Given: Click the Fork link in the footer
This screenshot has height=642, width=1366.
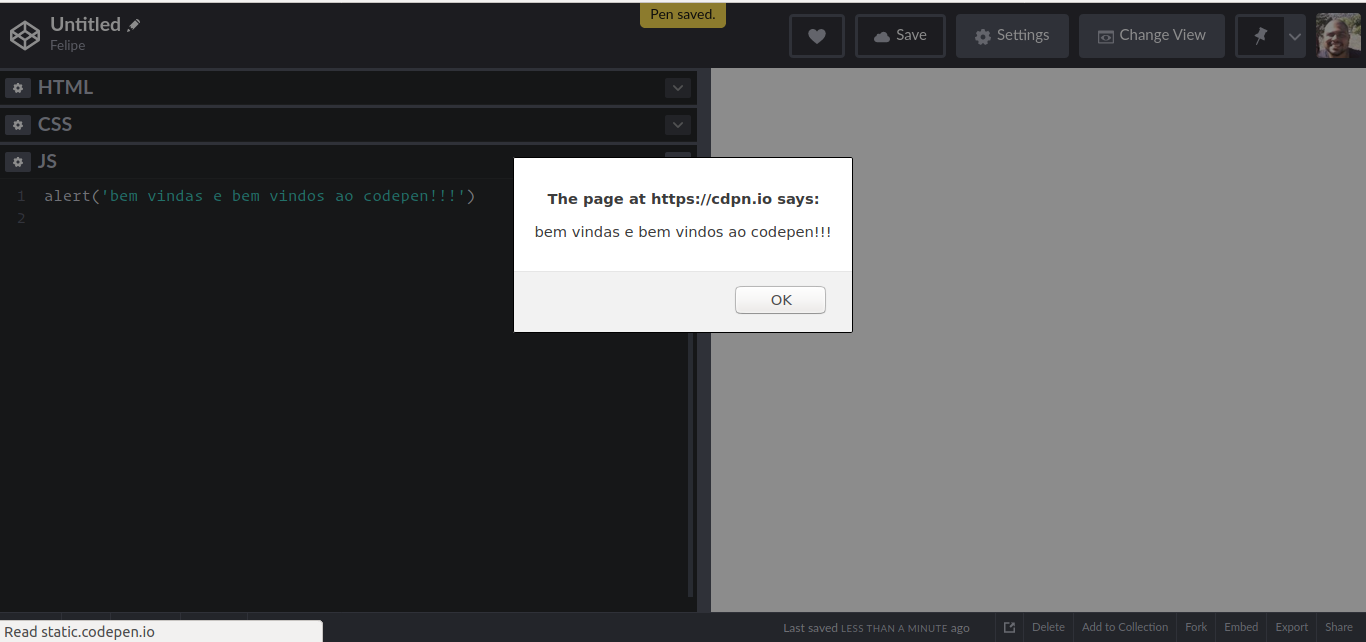Looking at the screenshot, I should pyautogui.click(x=1196, y=627).
